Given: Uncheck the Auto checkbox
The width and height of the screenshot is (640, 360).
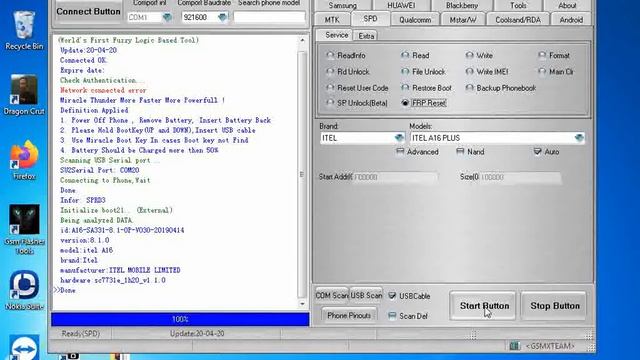Looking at the screenshot, I should tap(538, 151).
